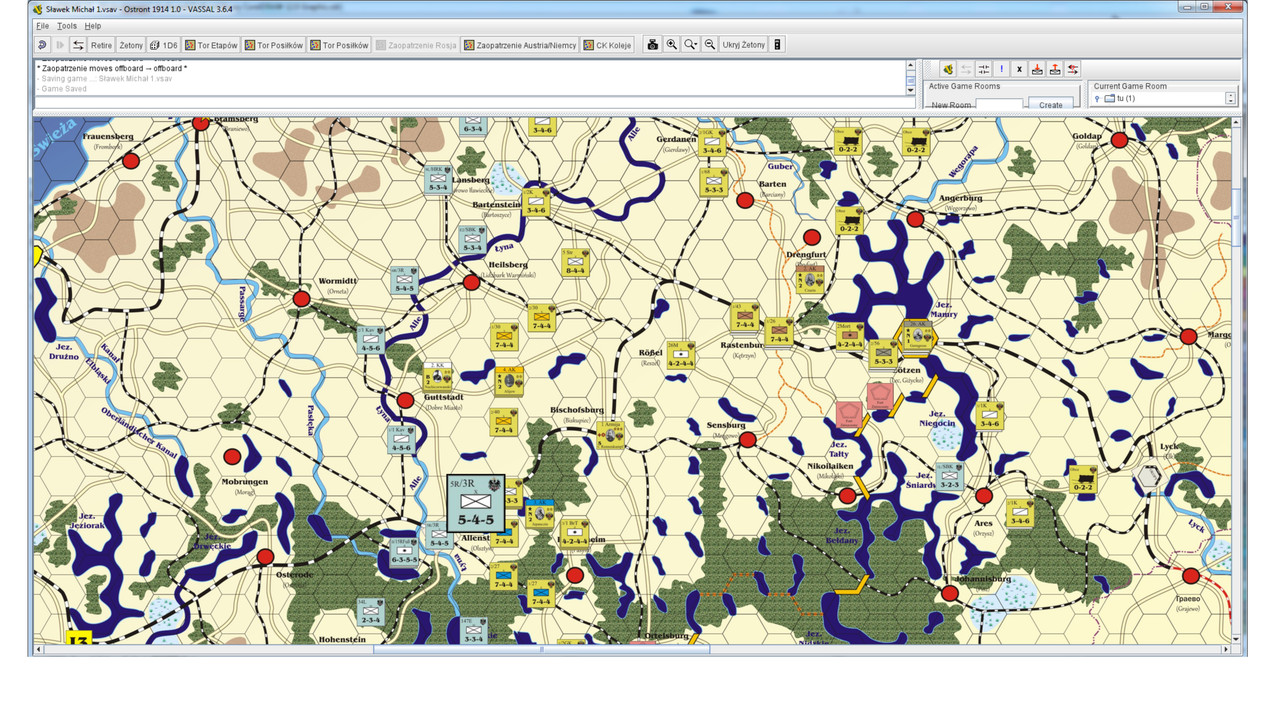The image size is (1280, 718).
Task: Click the New Room name field
Action: (999, 104)
